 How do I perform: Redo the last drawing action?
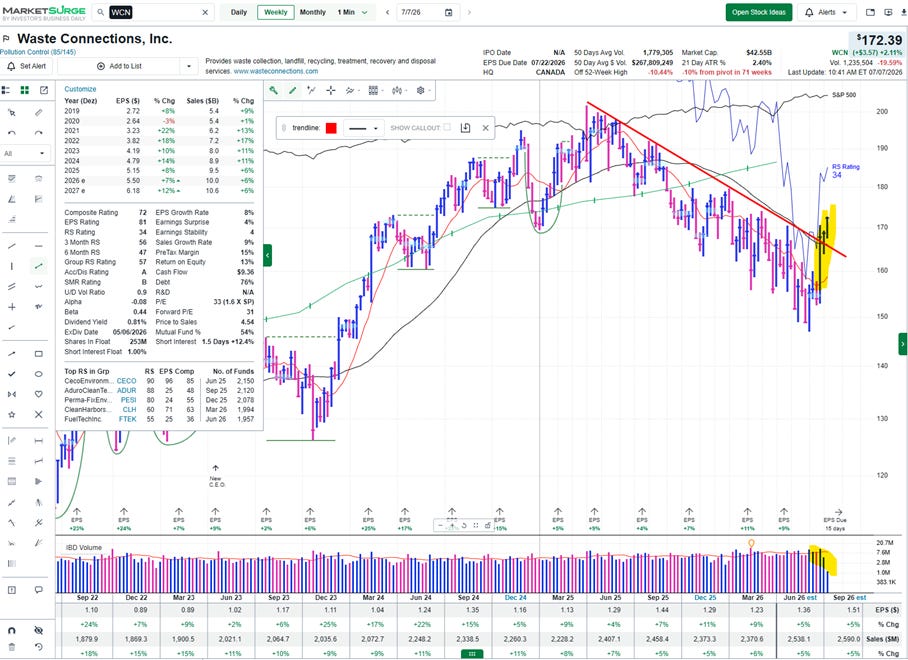(x=38, y=133)
